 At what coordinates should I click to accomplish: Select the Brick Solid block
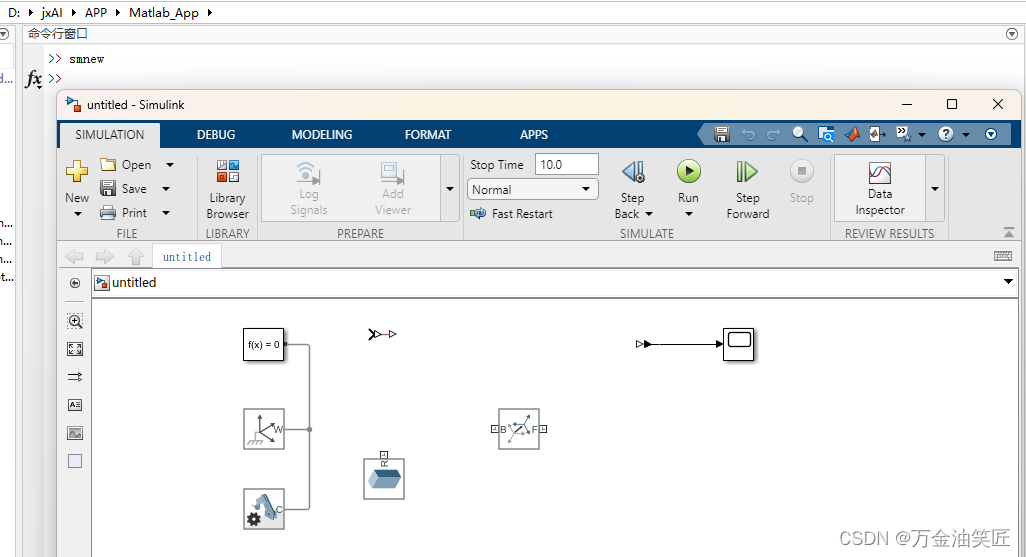click(x=384, y=478)
